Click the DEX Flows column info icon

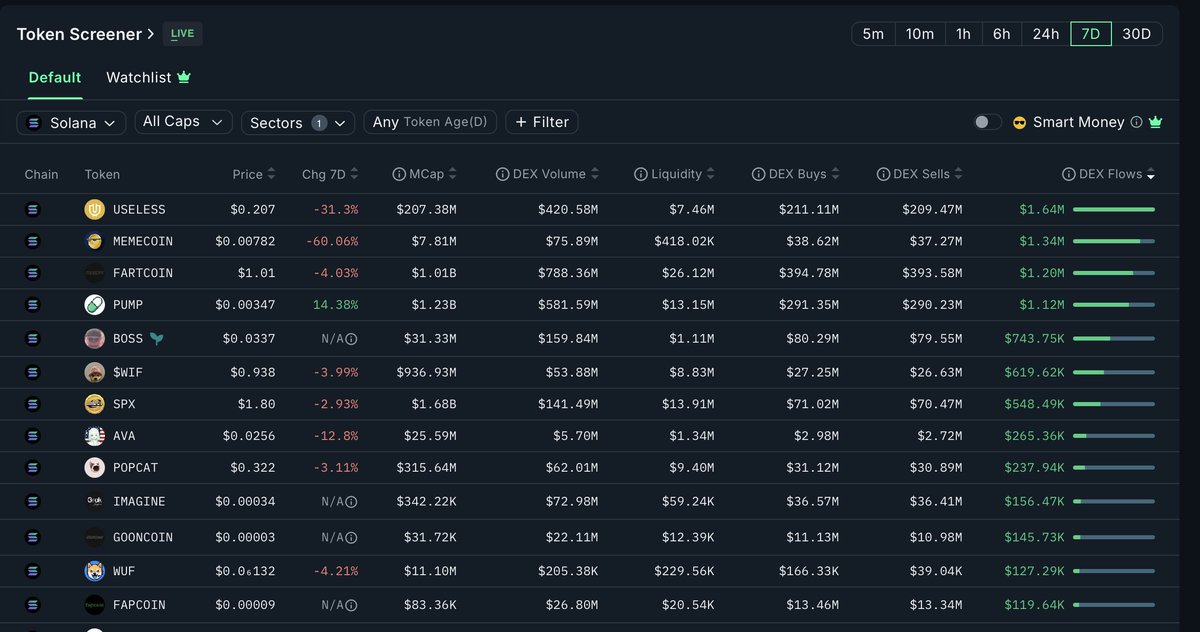tap(1067, 173)
